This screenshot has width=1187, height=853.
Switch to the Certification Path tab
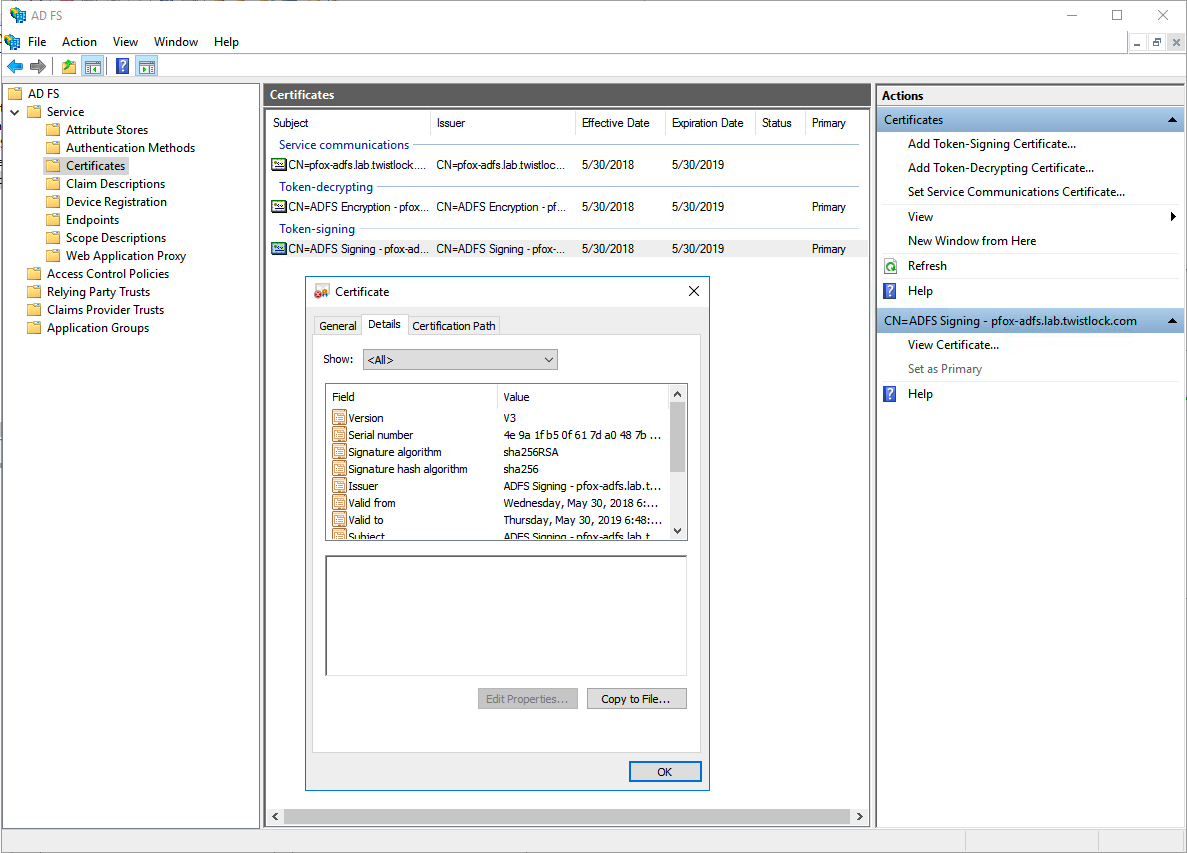[x=453, y=325]
